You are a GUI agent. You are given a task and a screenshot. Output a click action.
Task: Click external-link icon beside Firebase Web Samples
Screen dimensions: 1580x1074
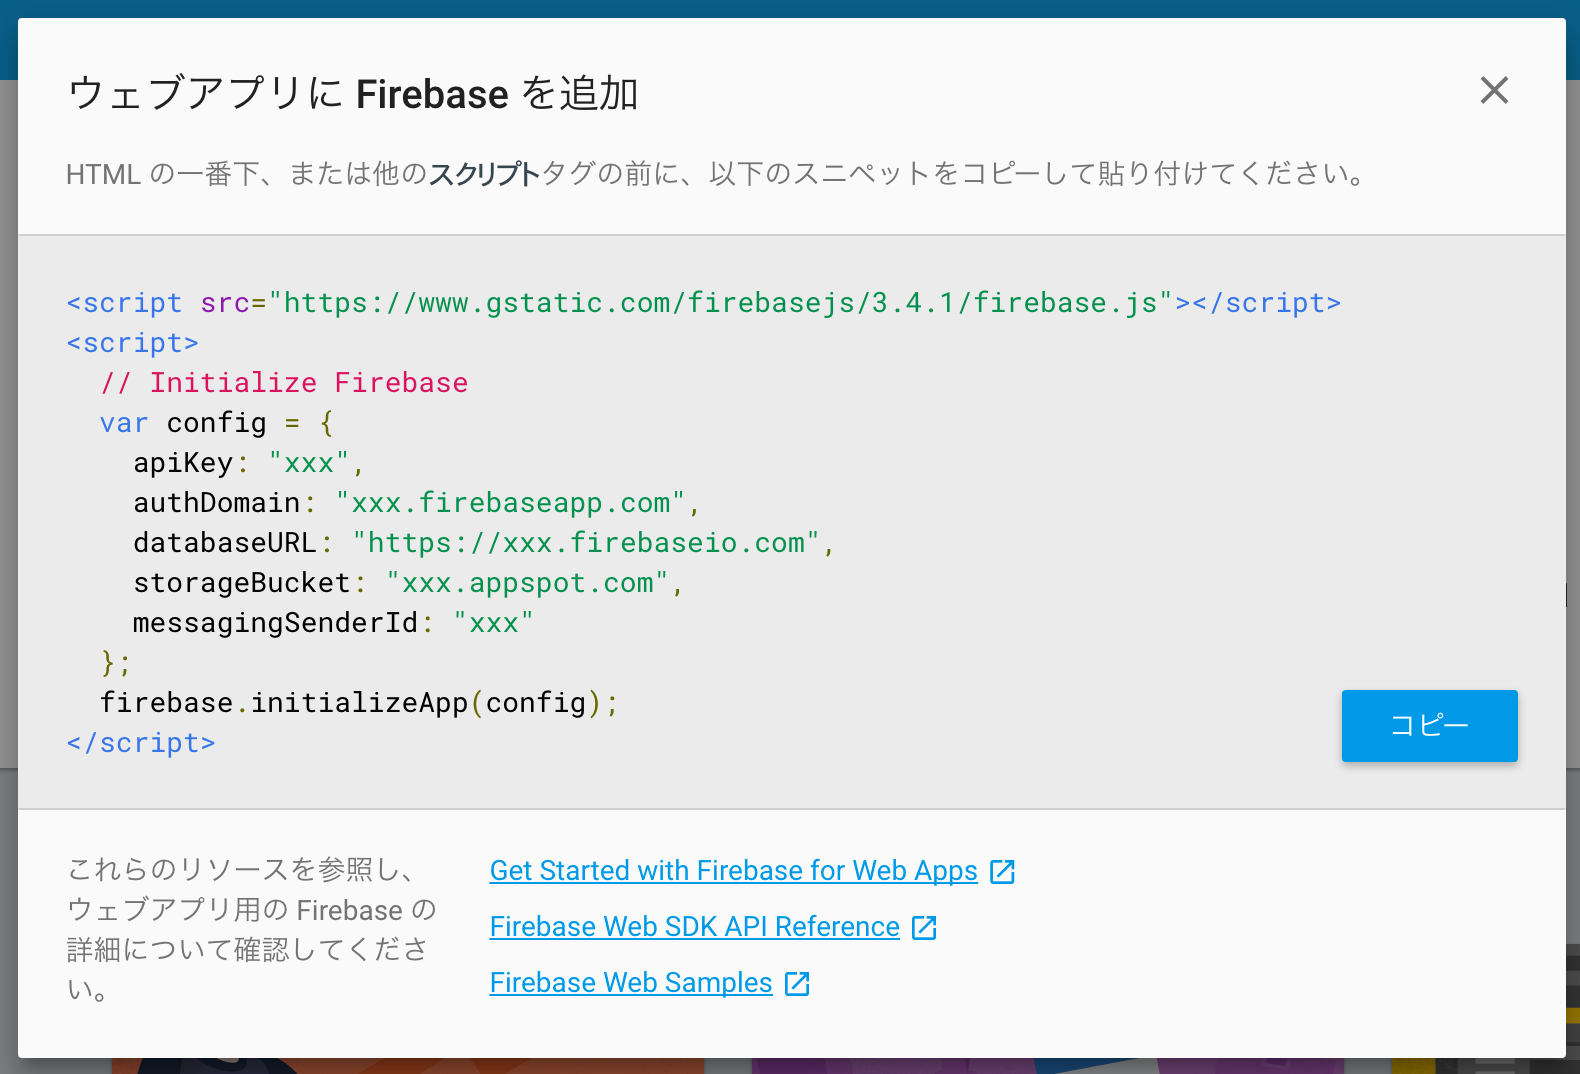coord(797,984)
